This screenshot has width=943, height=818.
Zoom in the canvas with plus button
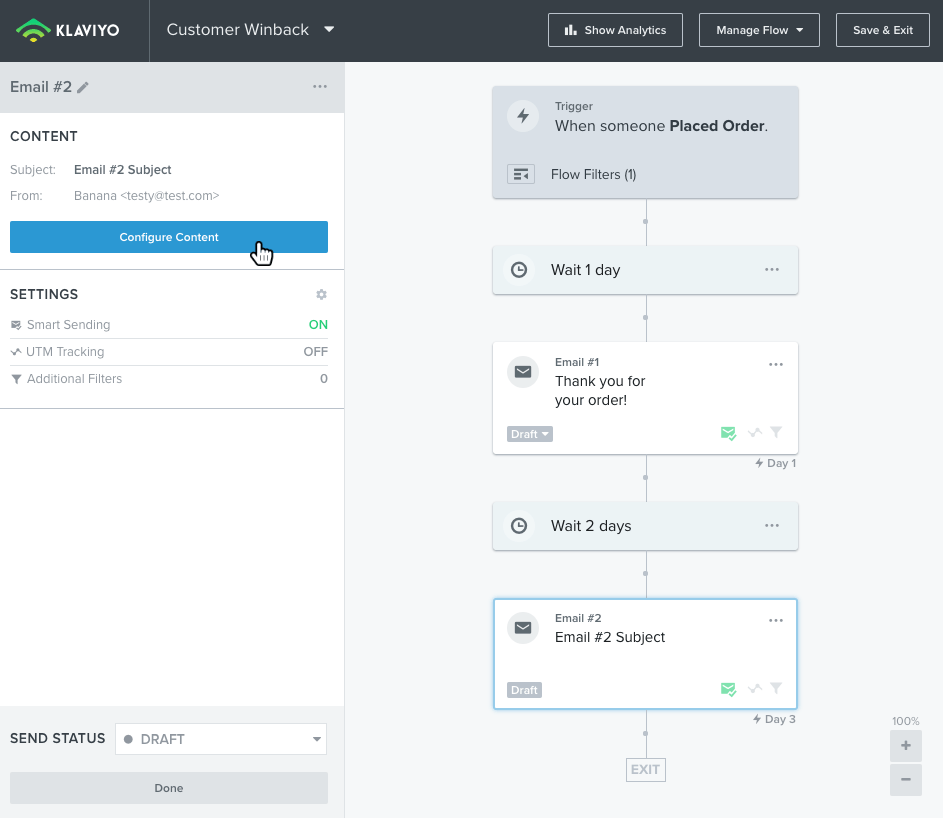point(906,746)
